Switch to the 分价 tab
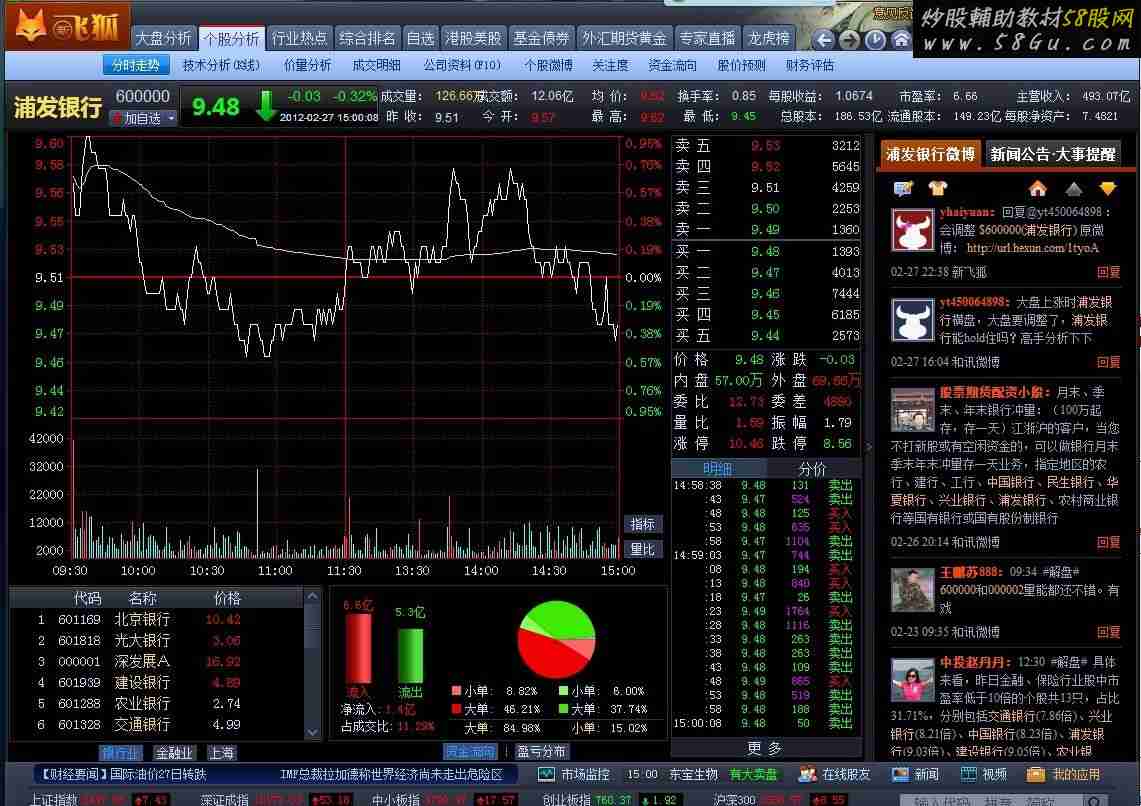The image size is (1141, 806). [x=812, y=469]
